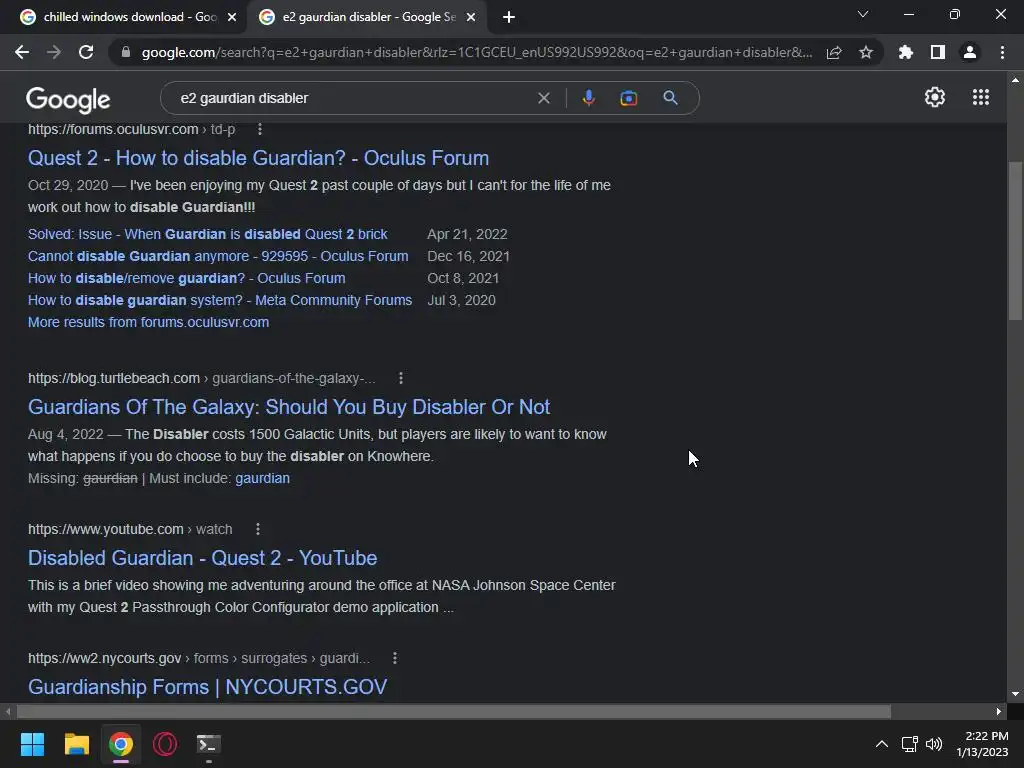Open 'Guardianship Forms | NYCOURTS.GOV' result
The image size is (1024, 768).
pyautogui.click(x=207, y=687)
